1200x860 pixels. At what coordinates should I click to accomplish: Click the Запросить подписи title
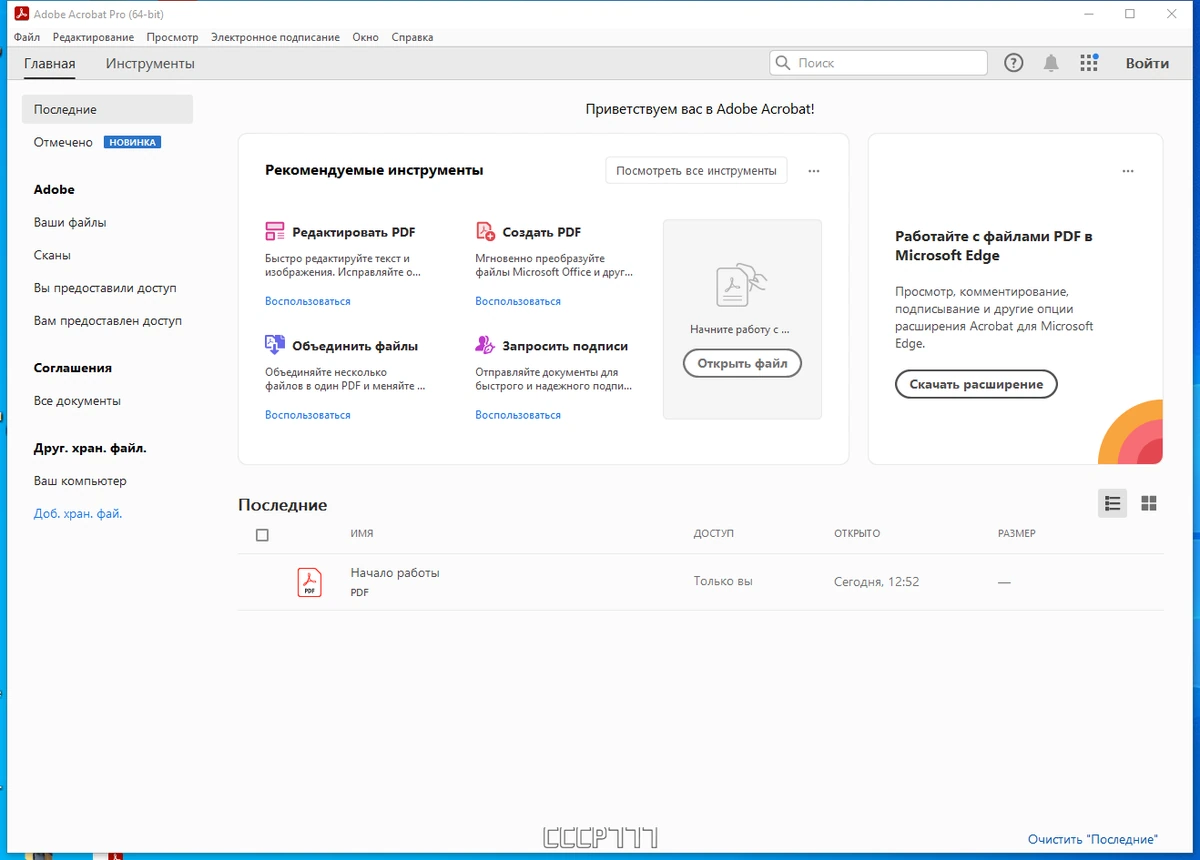coord(565,346)
